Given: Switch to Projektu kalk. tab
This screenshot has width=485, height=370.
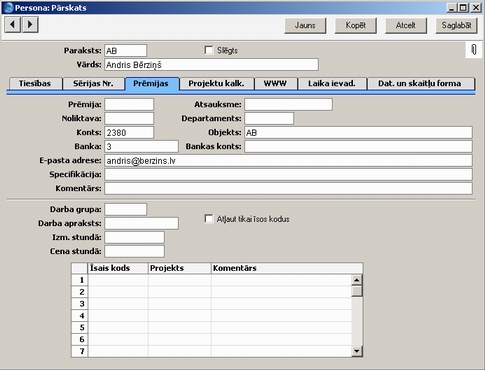Looking at the screenshot, I should (216, 83).
